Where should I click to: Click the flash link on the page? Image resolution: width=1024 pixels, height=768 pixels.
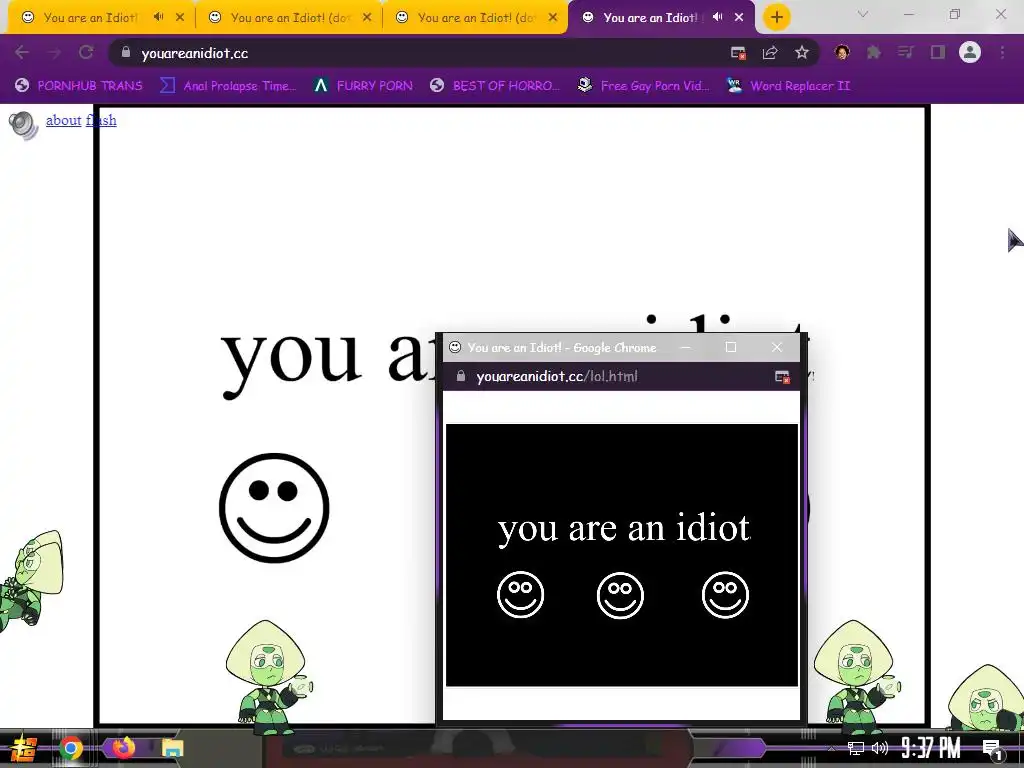[101, 120]
